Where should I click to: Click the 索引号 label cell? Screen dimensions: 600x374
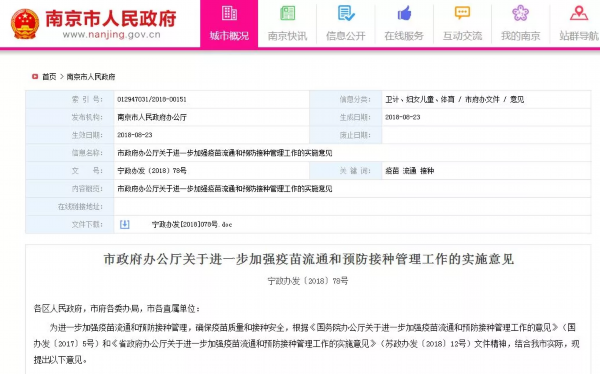(x=70, y=100)
